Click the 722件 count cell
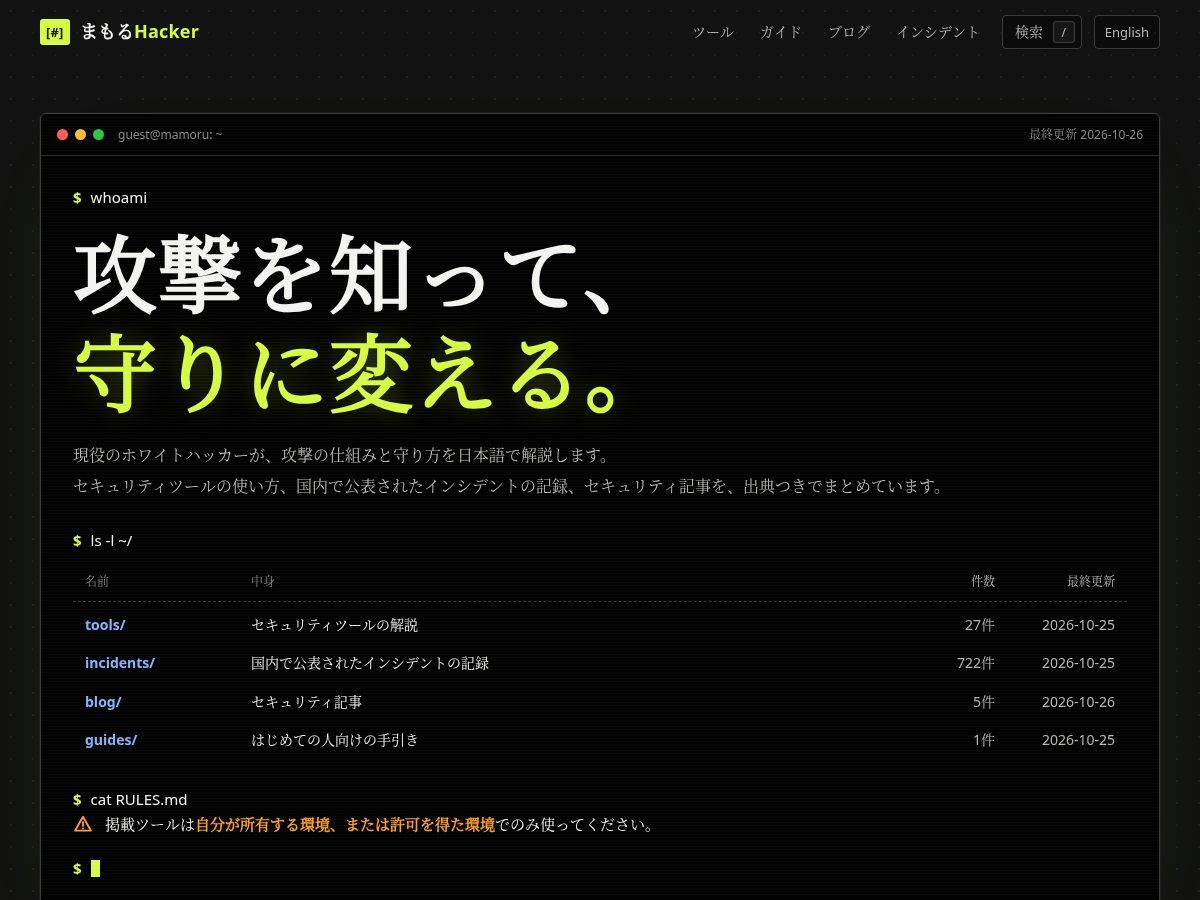This screenshot has height=900, width=1200. 976,663
